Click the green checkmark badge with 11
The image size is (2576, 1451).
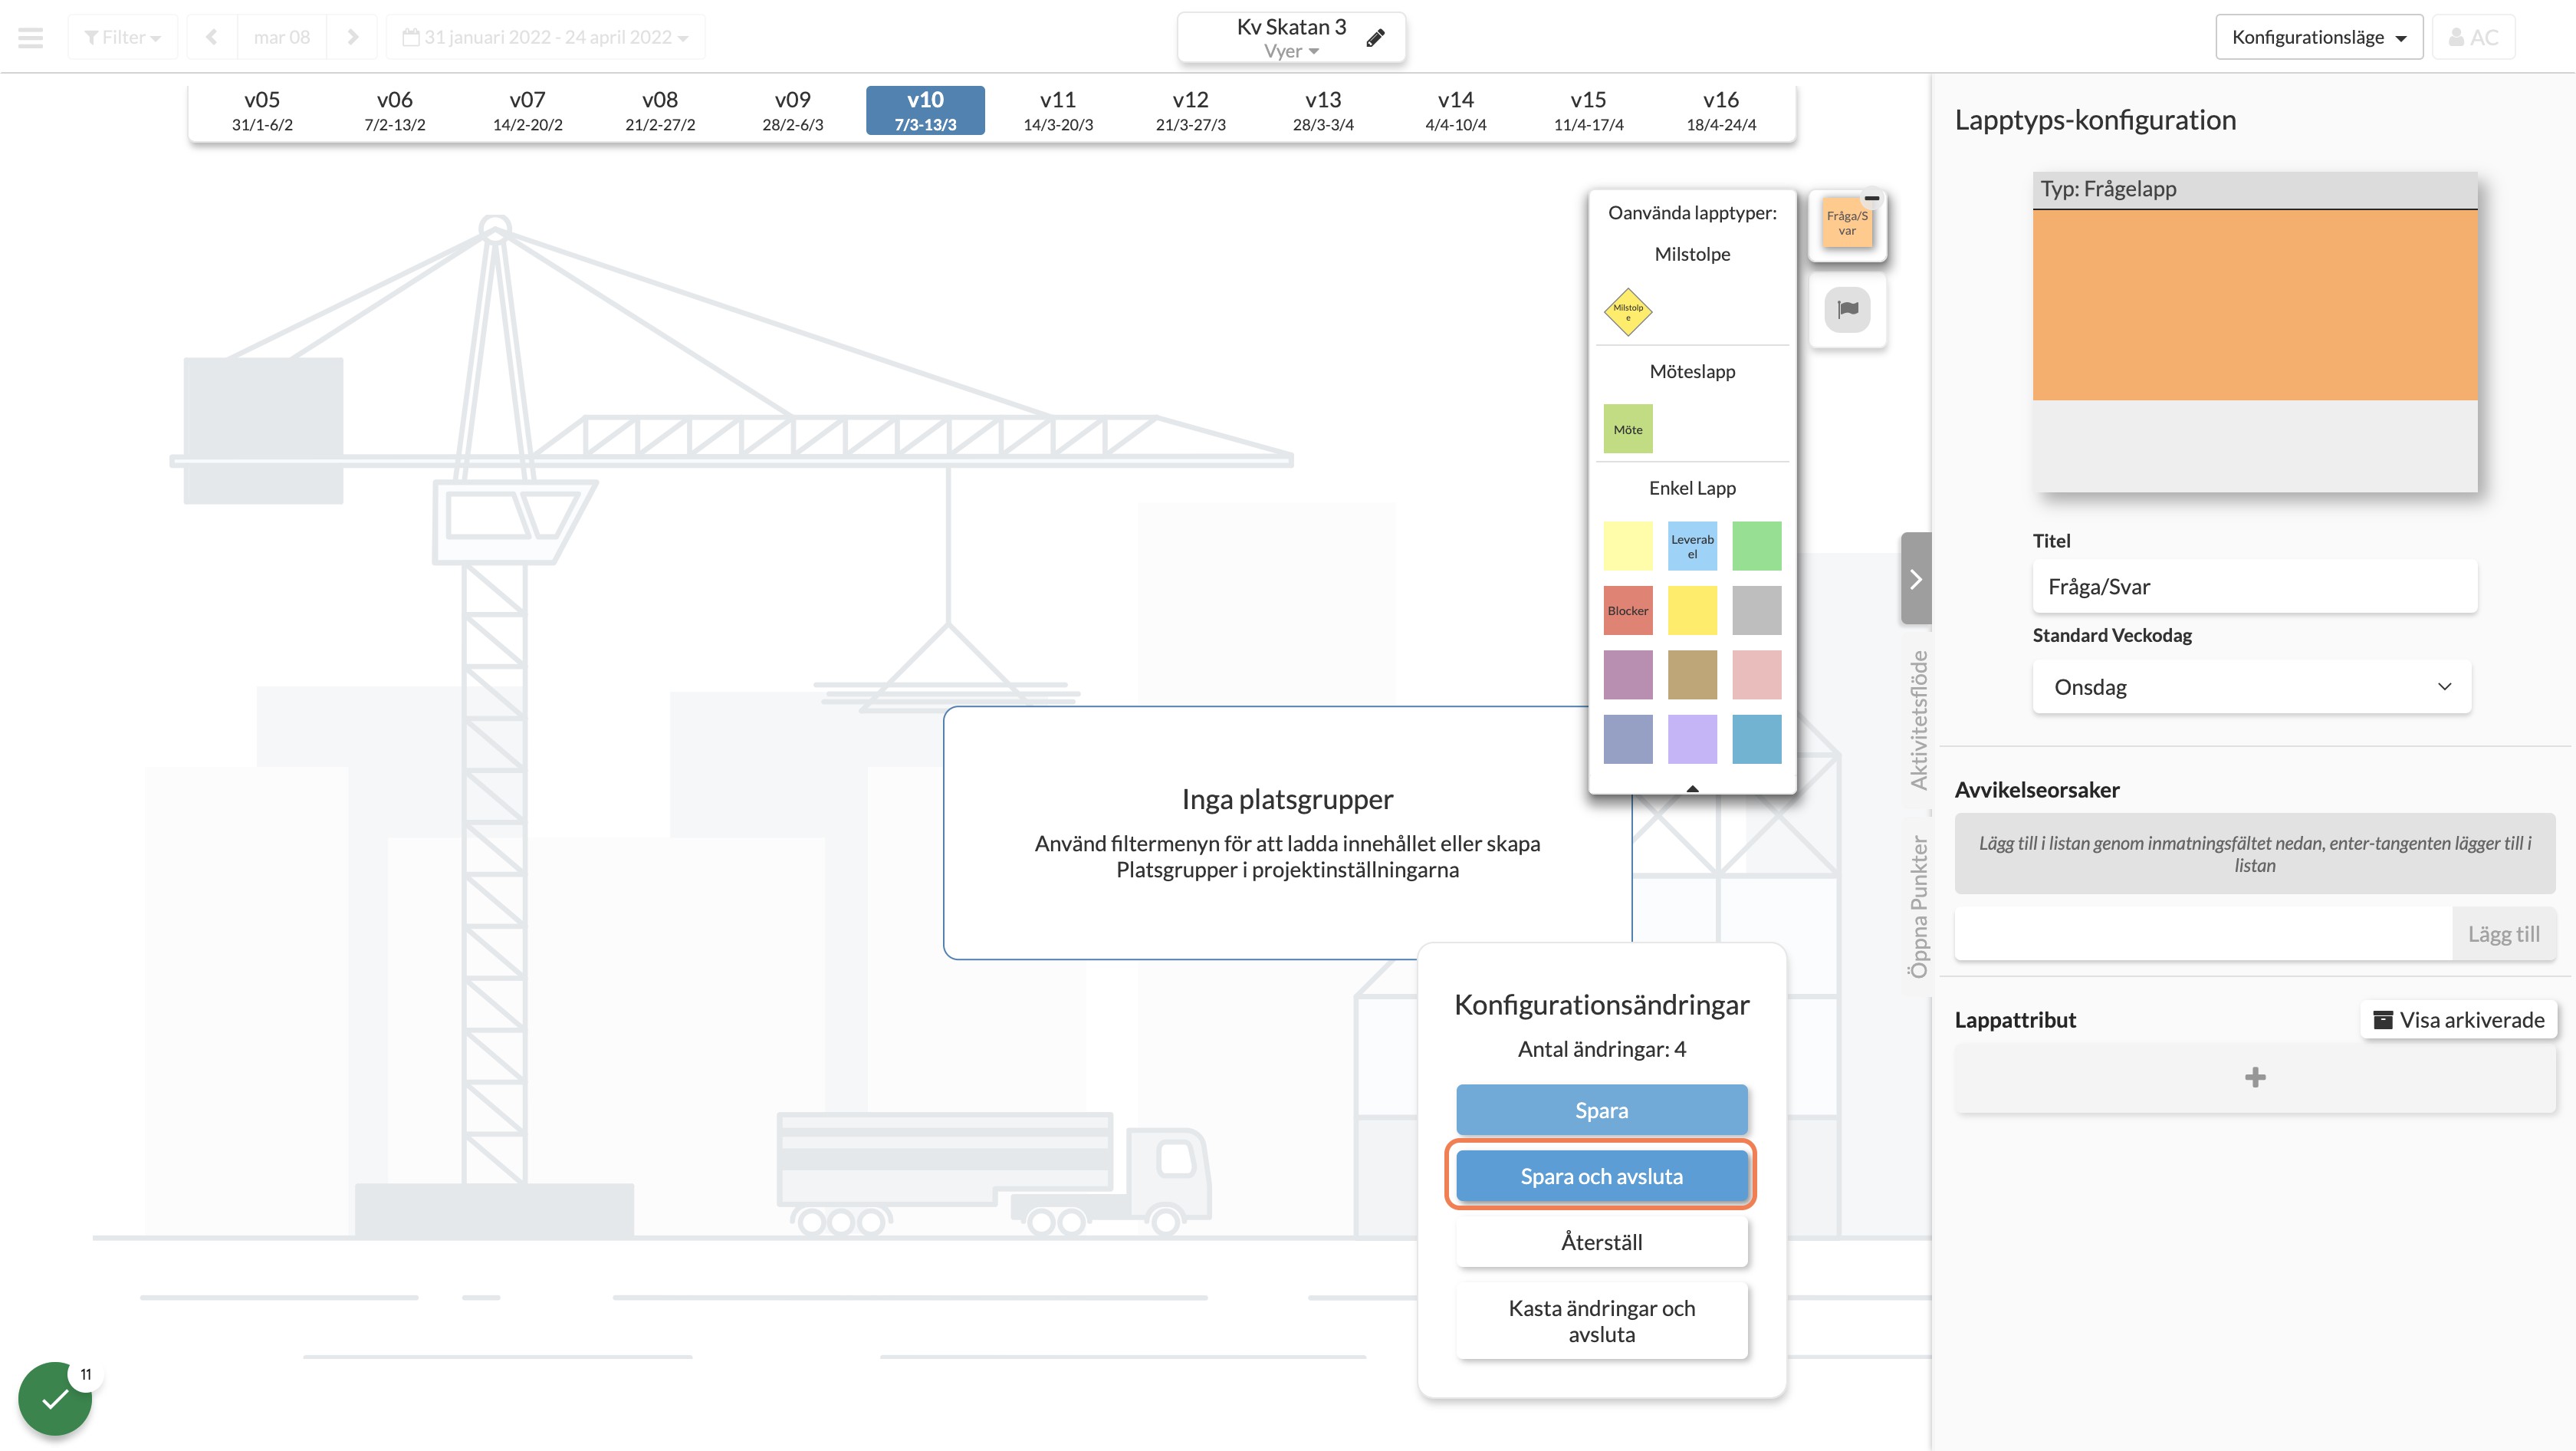point(56,1397)
